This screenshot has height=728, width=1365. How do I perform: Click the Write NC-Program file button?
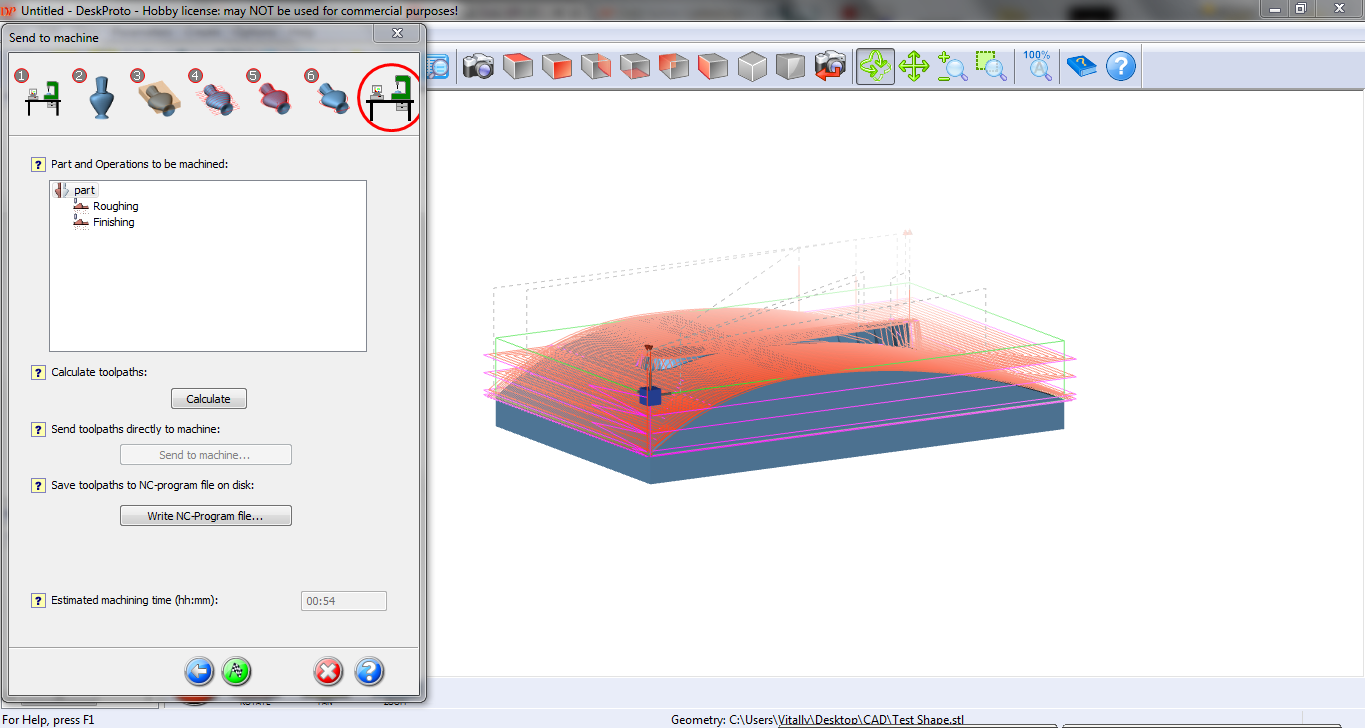(x=205, y=515)
